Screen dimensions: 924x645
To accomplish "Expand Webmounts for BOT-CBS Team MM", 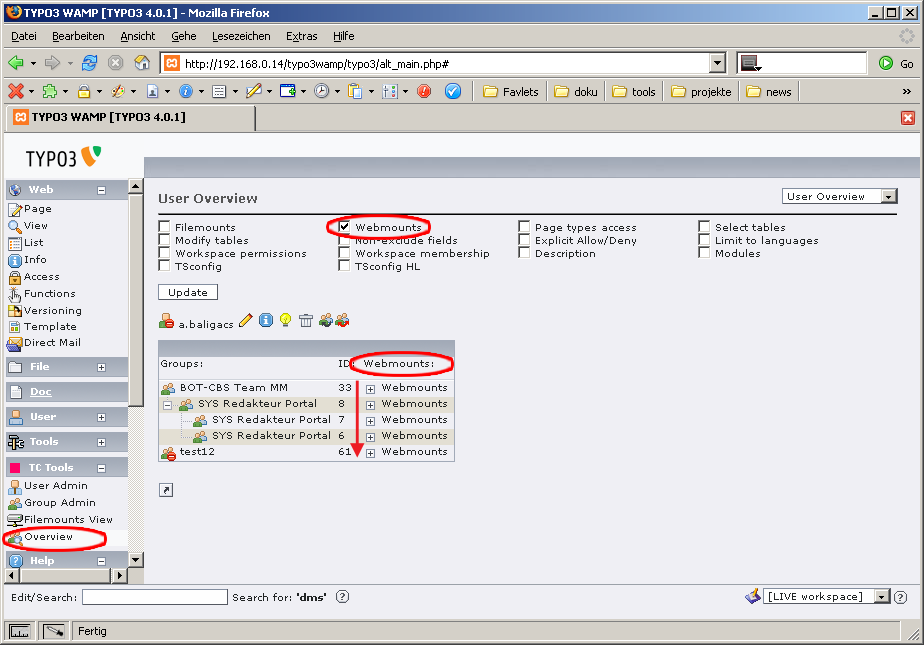I will click(x=371, y=389).
